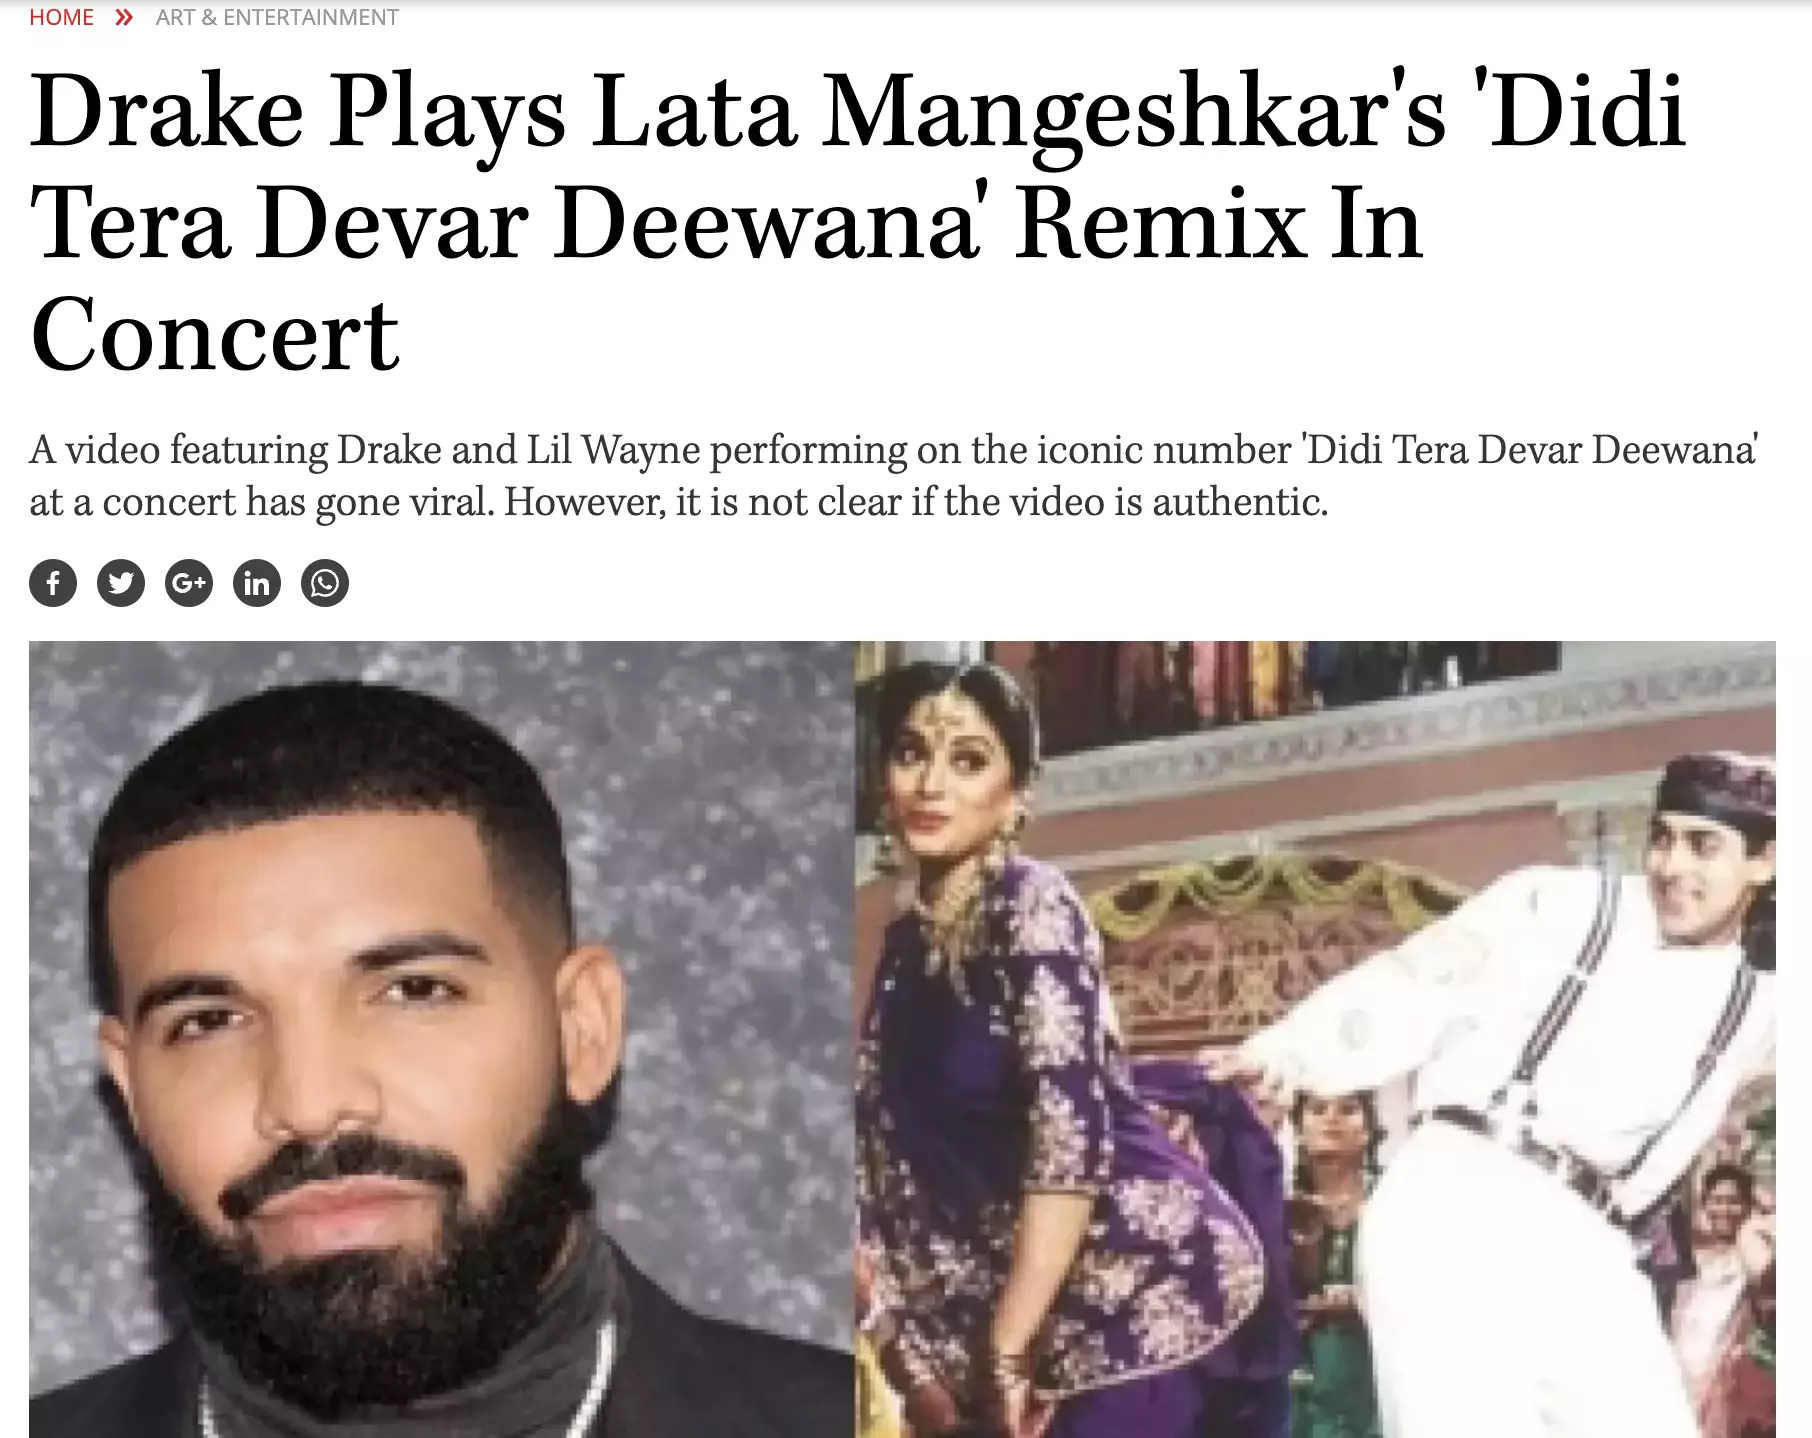Click the breadcrumb double-chevron separator
The height and width of the screenshot is (1438, 1812).
pyautogui.click(x=124, y=18)
